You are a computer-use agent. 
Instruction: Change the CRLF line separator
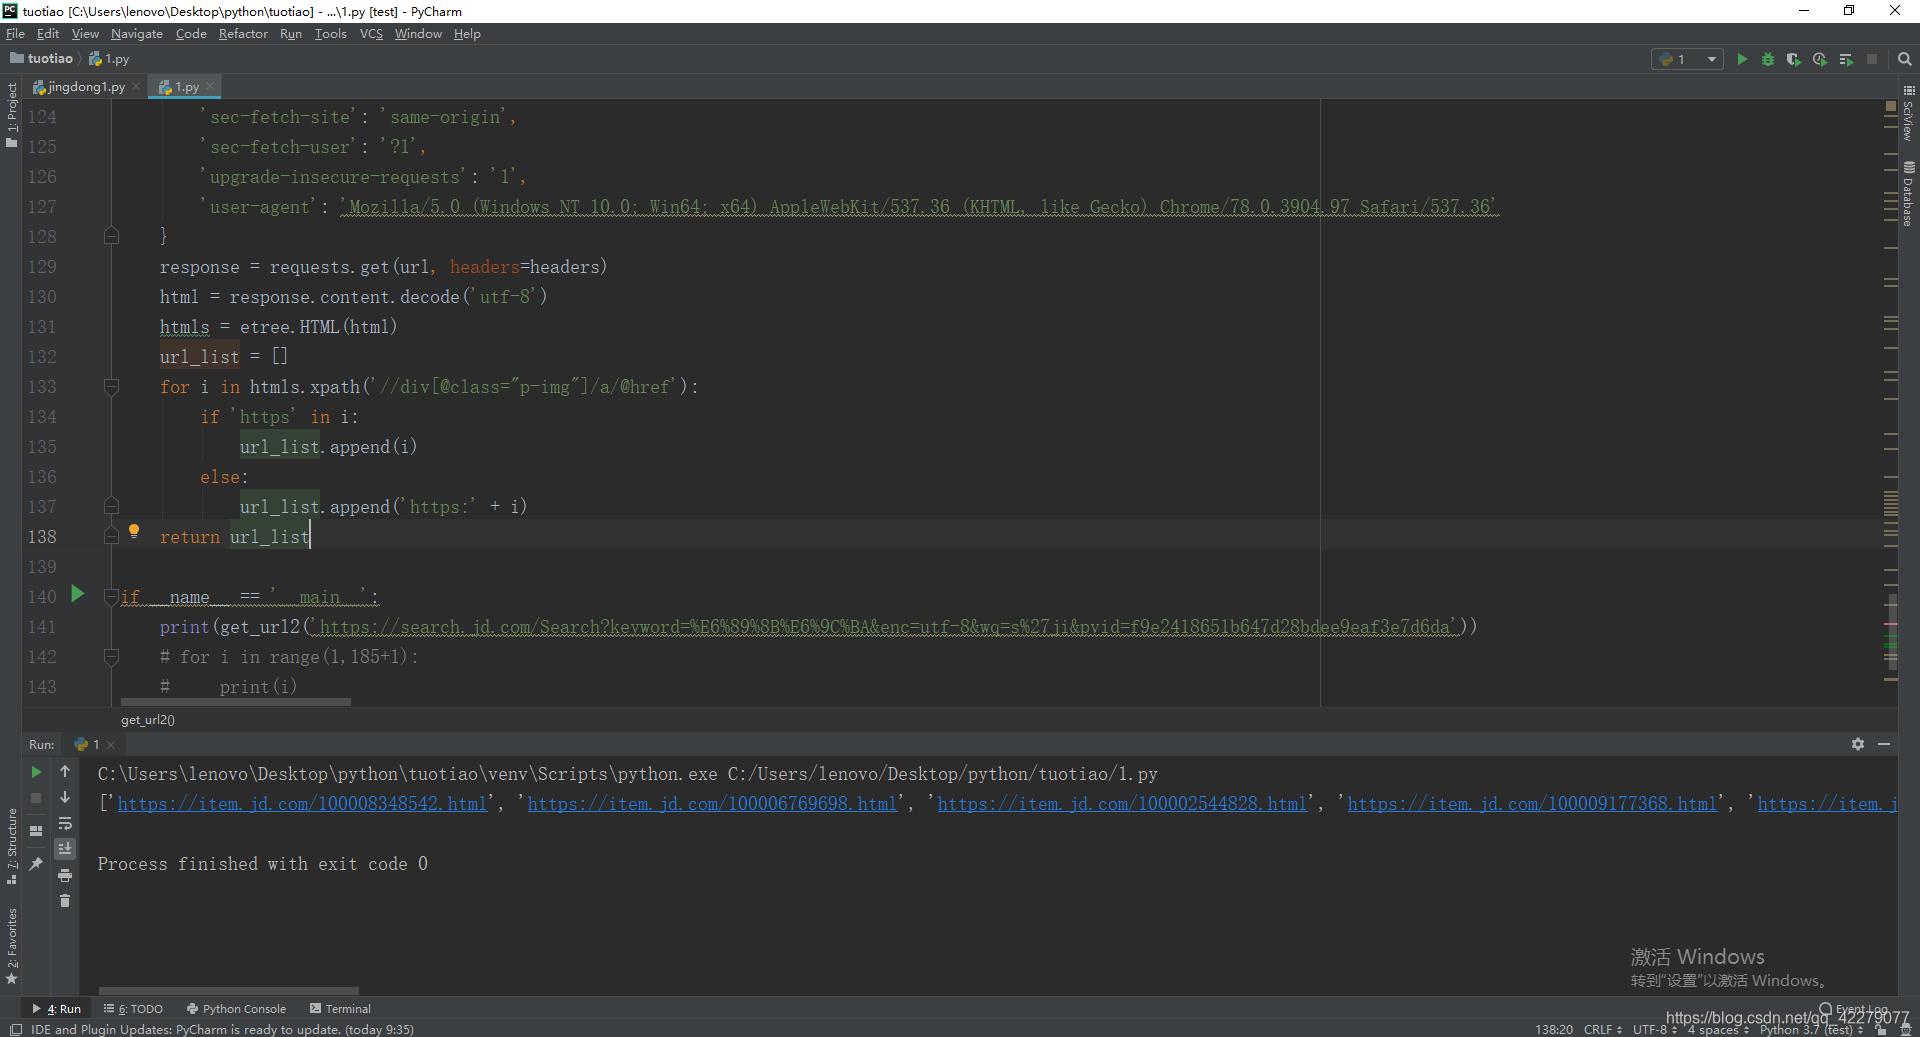[x=1603, y=1029]
